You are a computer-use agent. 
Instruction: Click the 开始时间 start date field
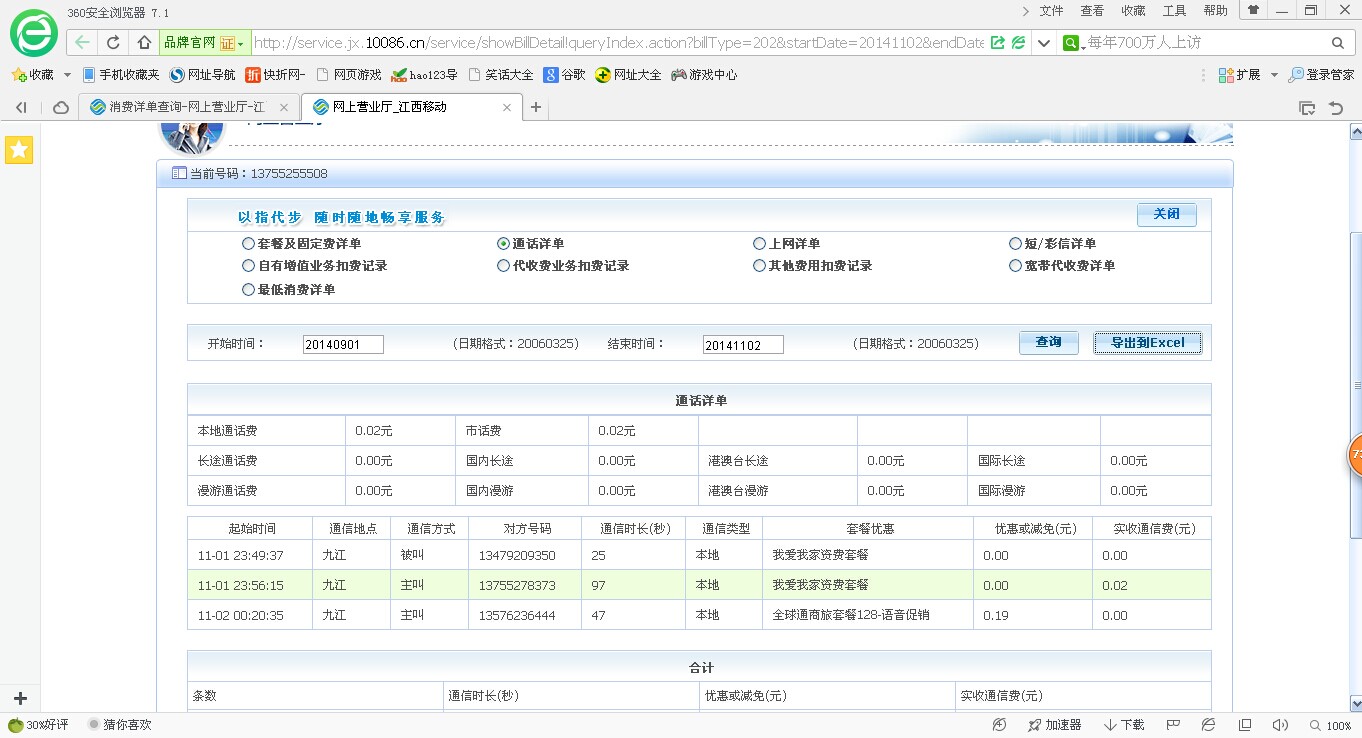point(343,345)
